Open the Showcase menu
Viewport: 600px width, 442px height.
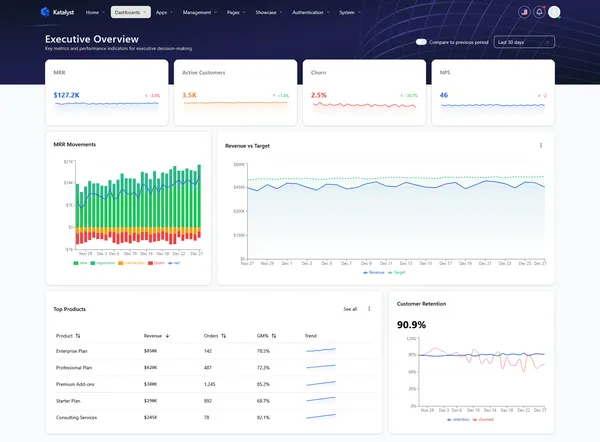pos(269,13)
